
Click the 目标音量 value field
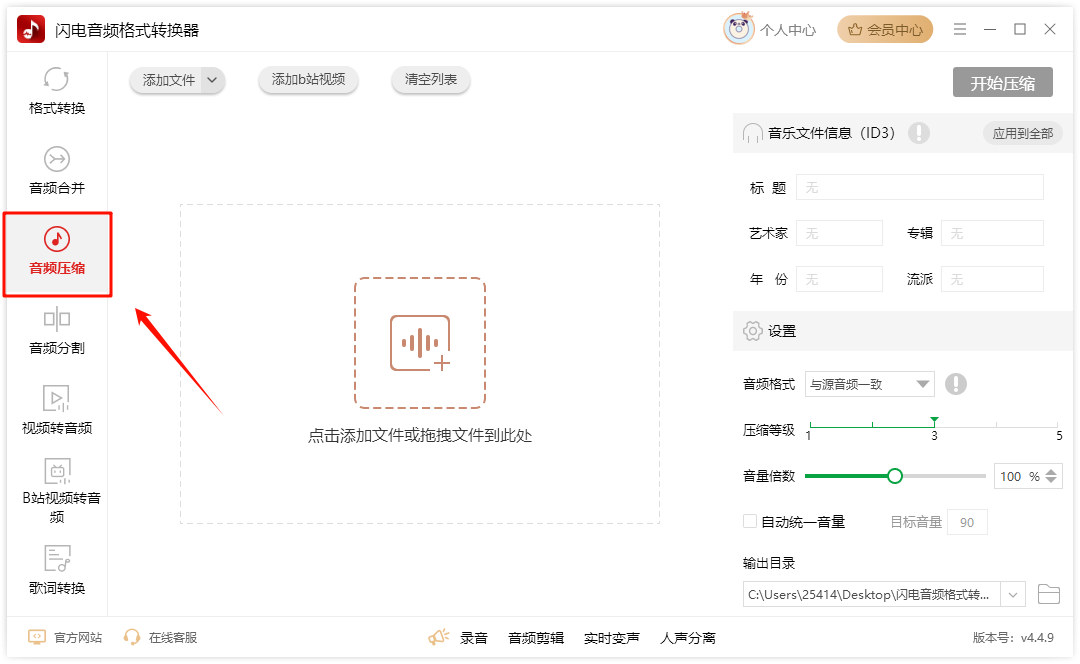pyautogui.click(x=967, y=522)
